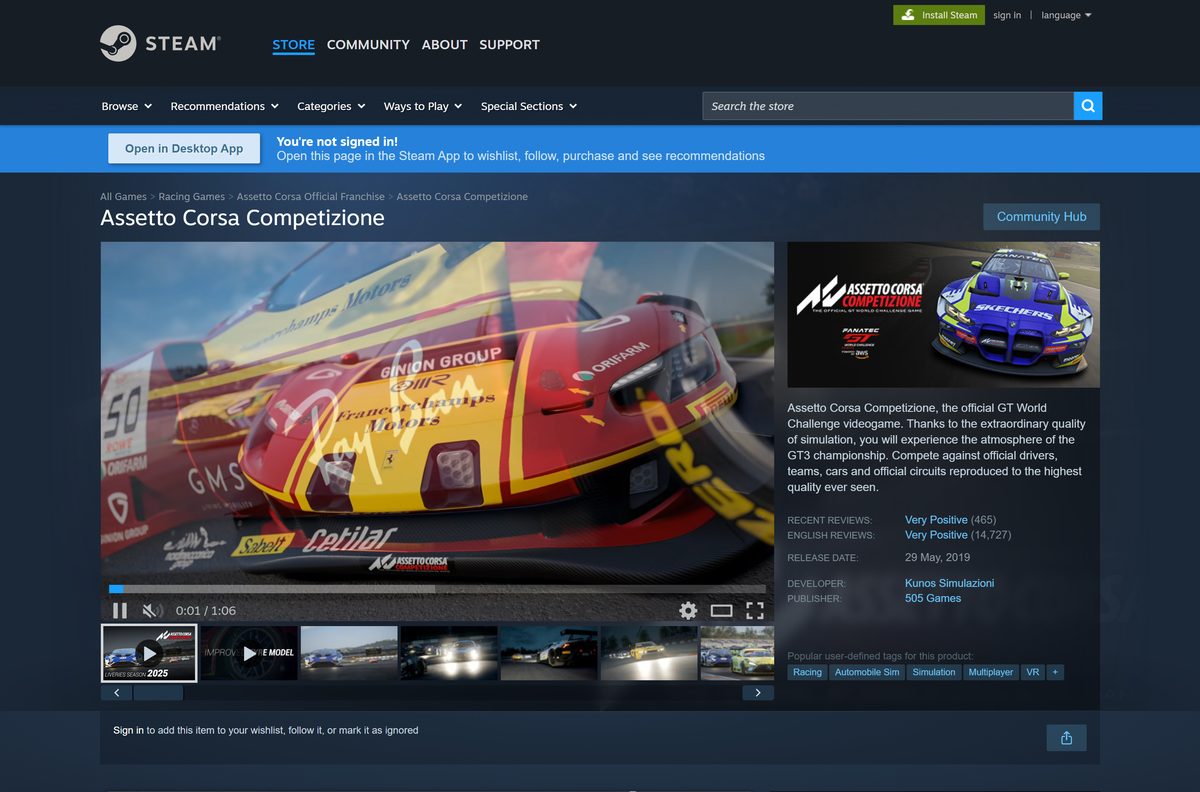Open the language dropdown
The height and width of the screenshot is (792, 1200).
pyautogui.click(x=1066, y=15)
